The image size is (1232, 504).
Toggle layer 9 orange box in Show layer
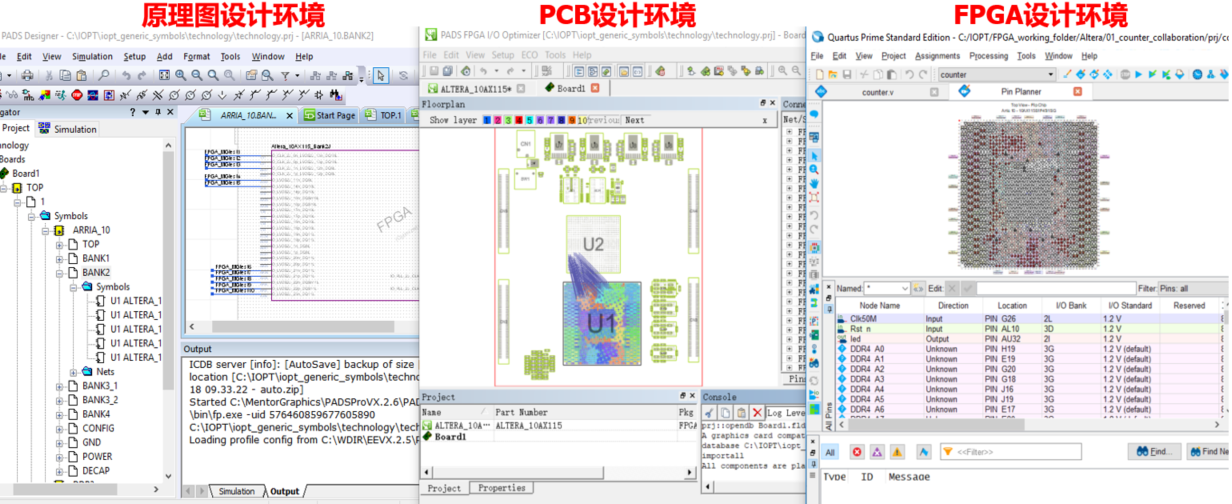pos(572,120)
